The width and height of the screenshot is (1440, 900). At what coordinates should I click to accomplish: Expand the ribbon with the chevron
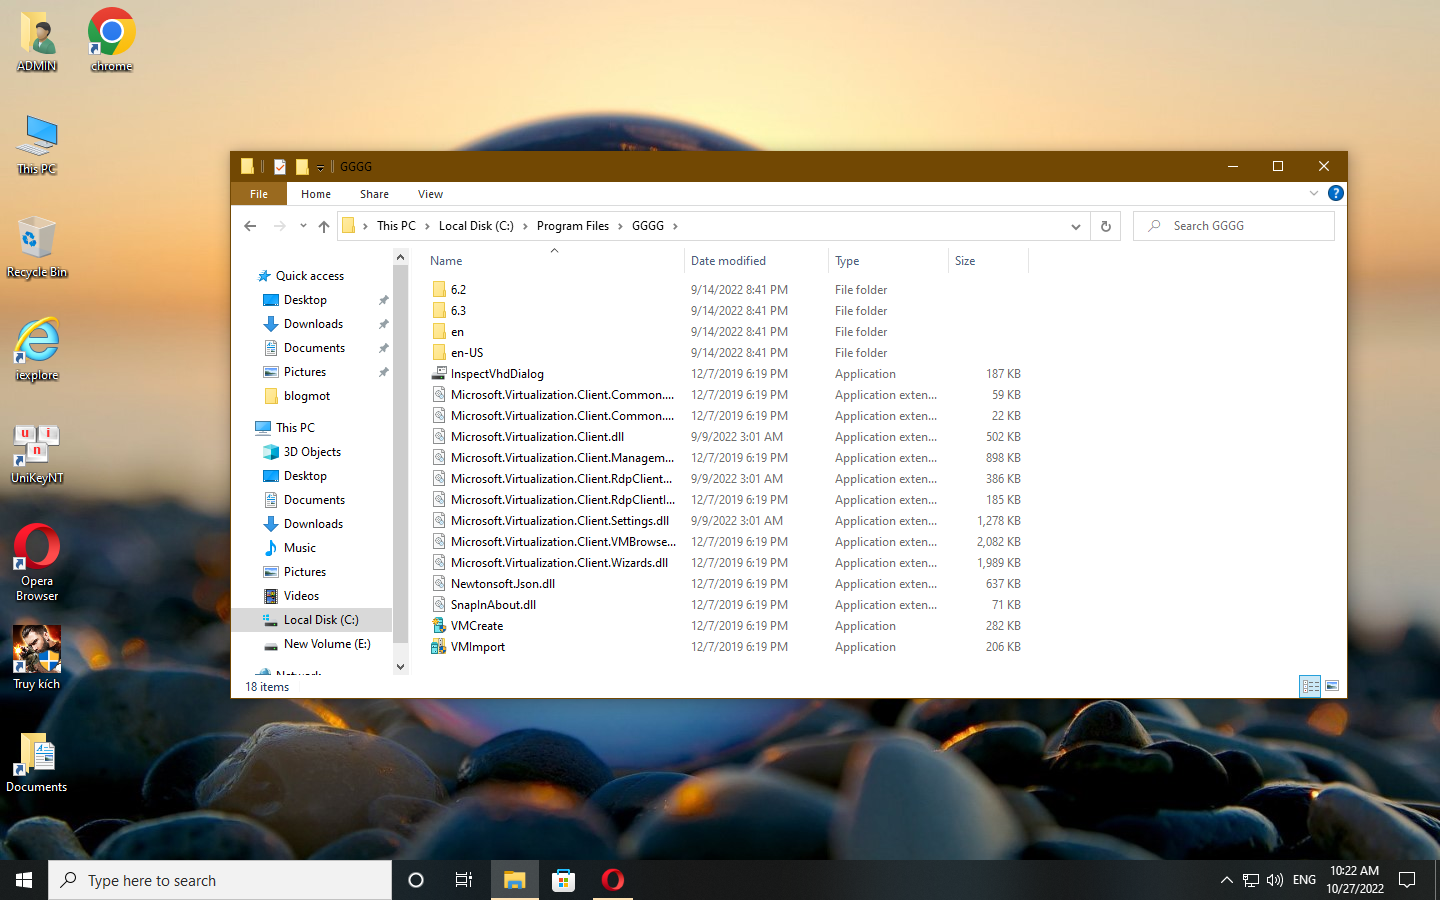point(1313,193)
